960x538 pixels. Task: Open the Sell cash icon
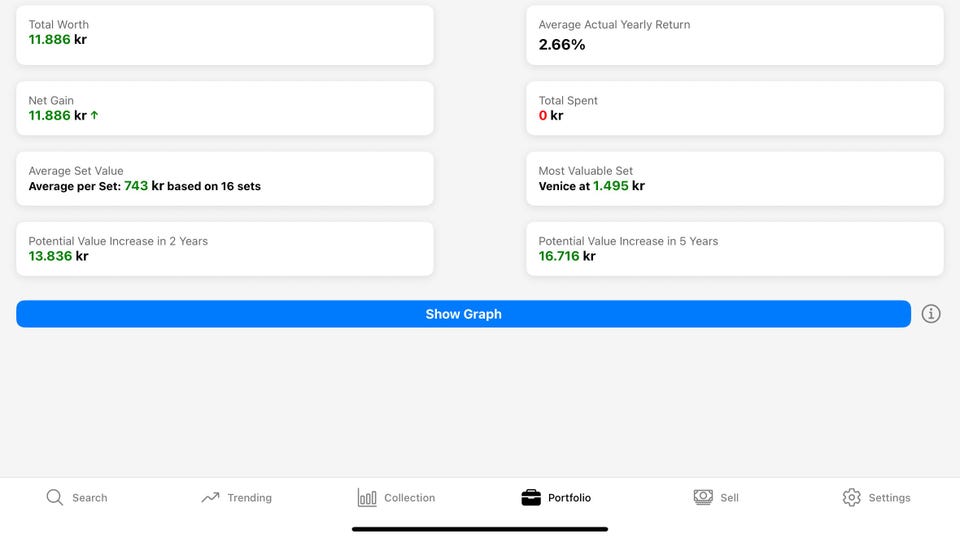703,497
